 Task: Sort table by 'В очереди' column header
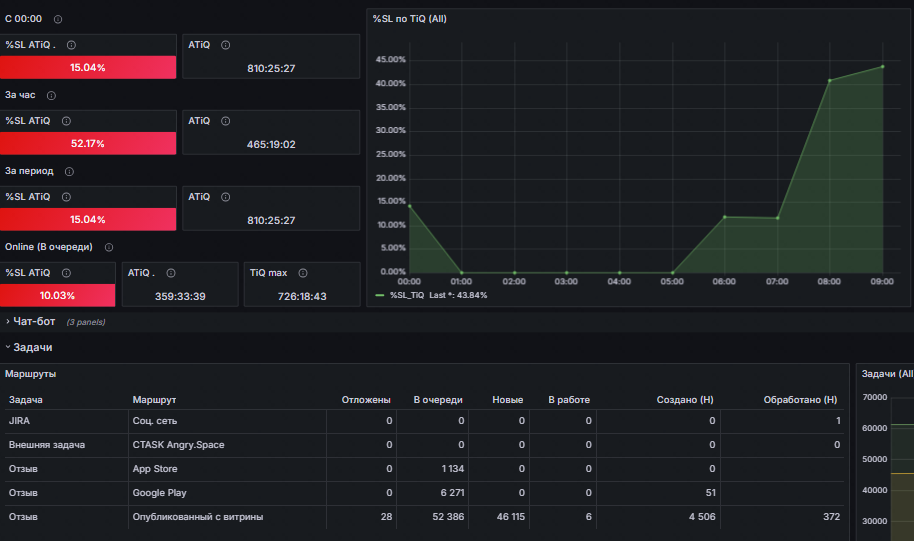pos(438,400)
